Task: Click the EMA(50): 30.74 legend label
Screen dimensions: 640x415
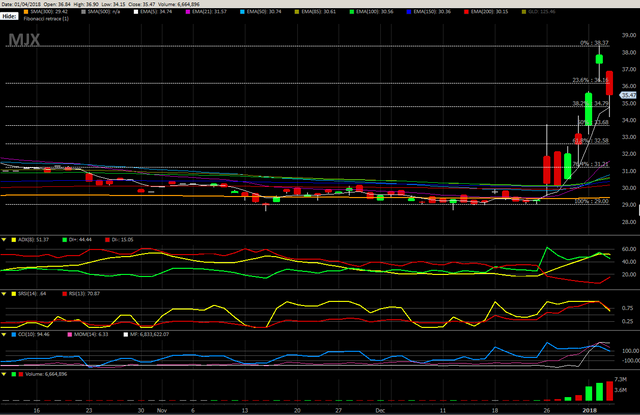Action: [x=264, y=12]
